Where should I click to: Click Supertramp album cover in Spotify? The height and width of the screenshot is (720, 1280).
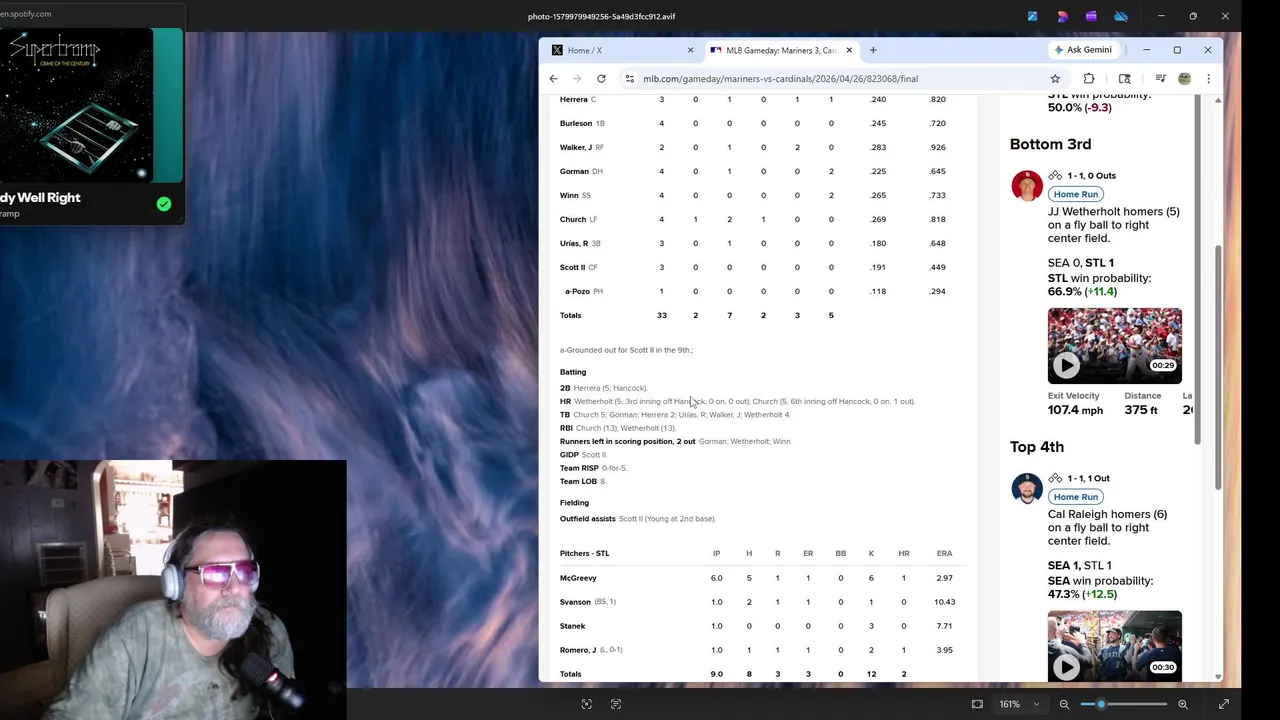[x=77, y=106]
